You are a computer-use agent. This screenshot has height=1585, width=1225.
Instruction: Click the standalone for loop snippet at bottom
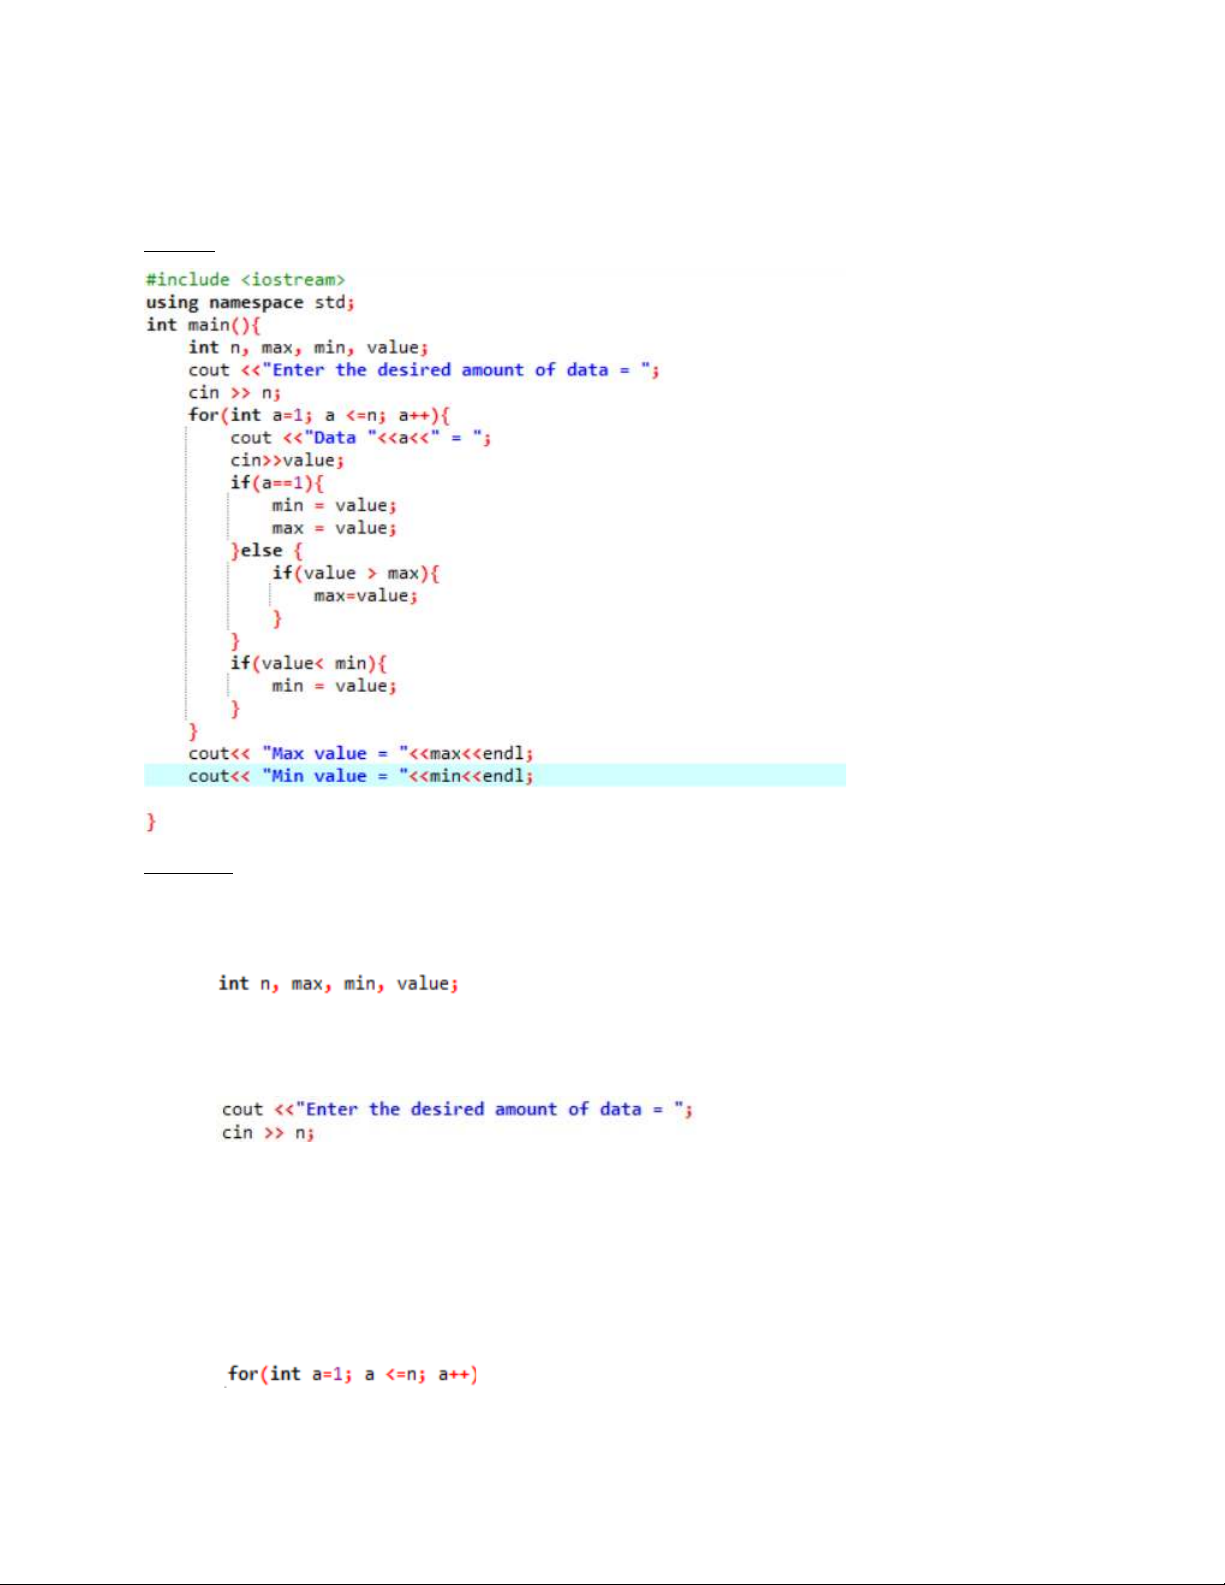pos(352,1374)
